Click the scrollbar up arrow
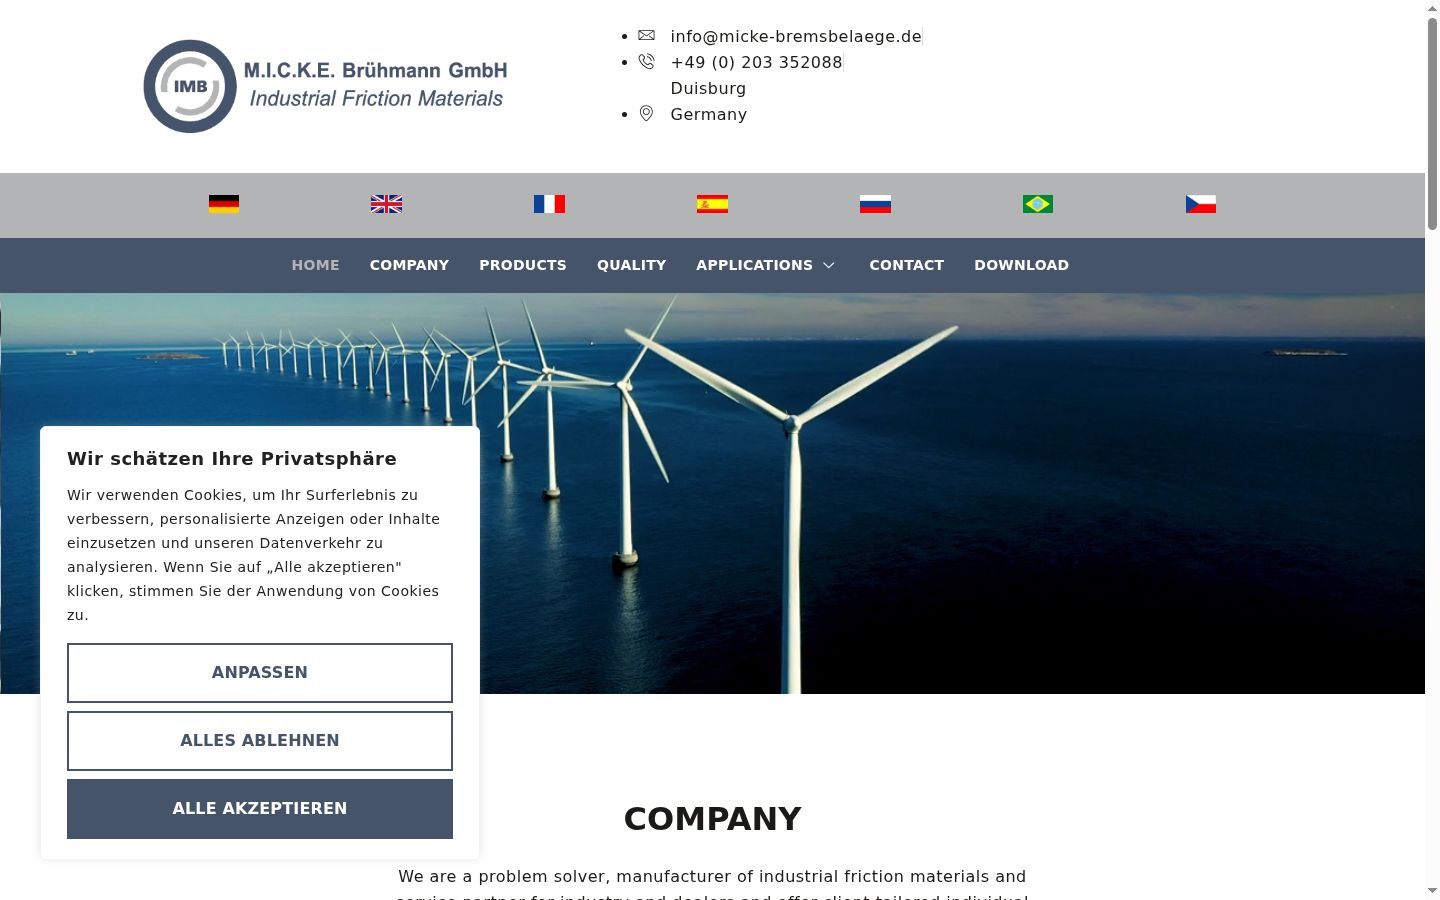Screen dimensions: 1440x900 (1432, 7)
